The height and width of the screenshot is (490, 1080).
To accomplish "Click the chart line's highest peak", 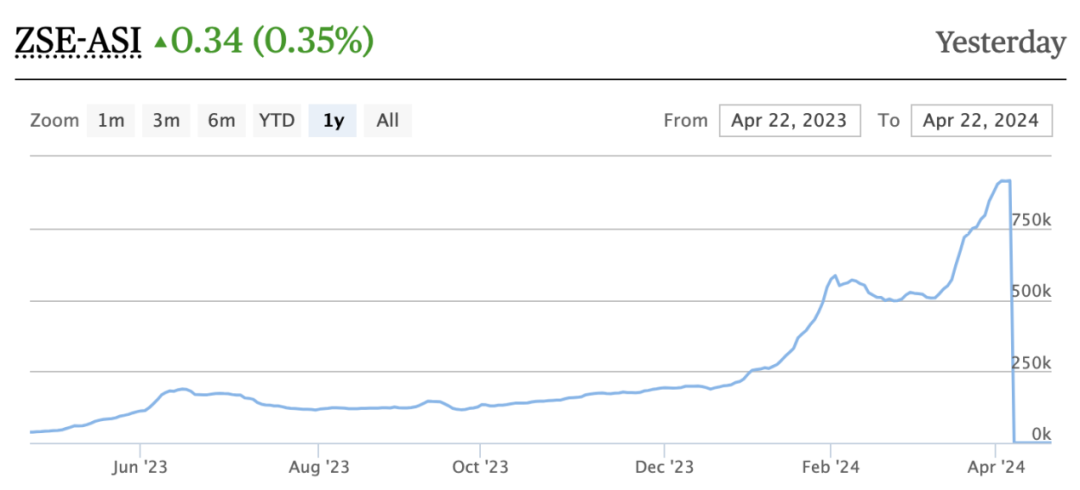I will coord(1004,181).
